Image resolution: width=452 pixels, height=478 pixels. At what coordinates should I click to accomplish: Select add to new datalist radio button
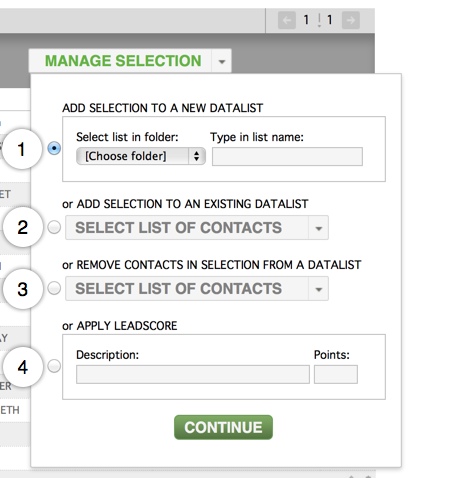tap(54, 148)
